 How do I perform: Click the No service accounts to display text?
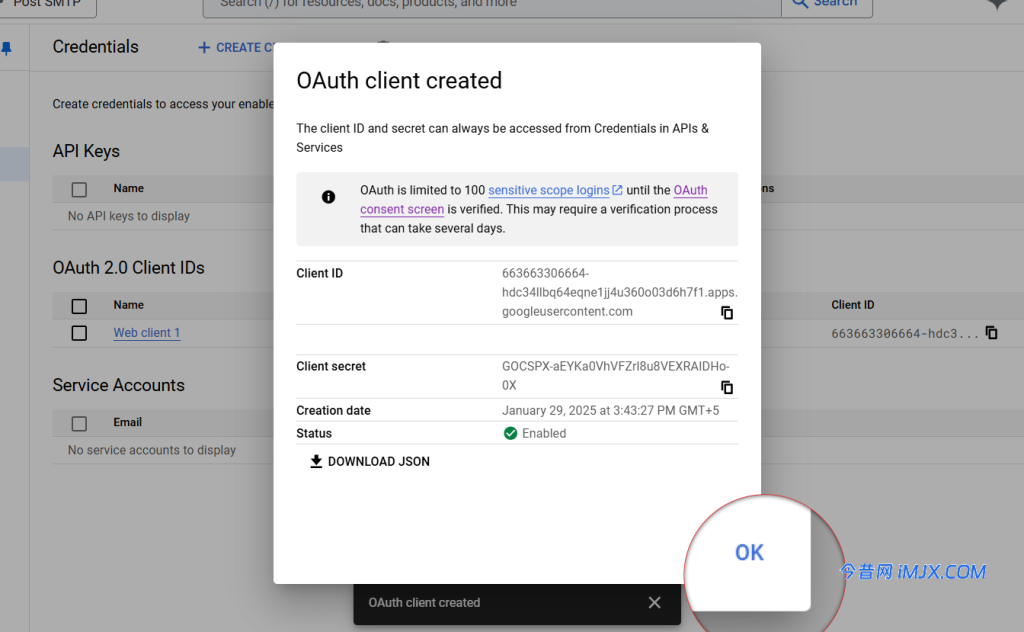coord(152,450)
